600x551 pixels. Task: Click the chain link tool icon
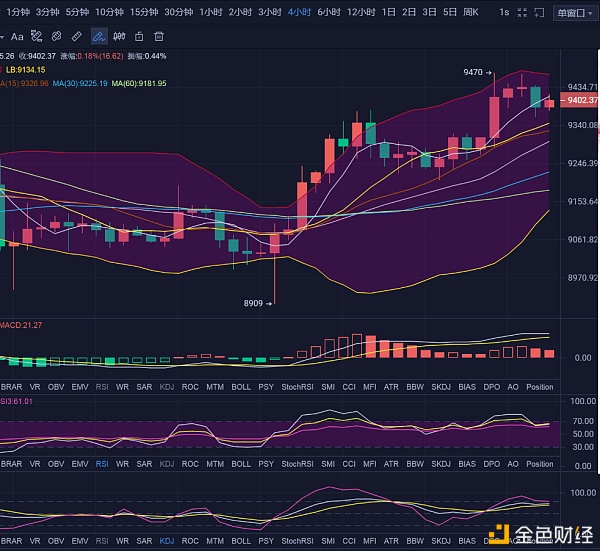(57, 37)
